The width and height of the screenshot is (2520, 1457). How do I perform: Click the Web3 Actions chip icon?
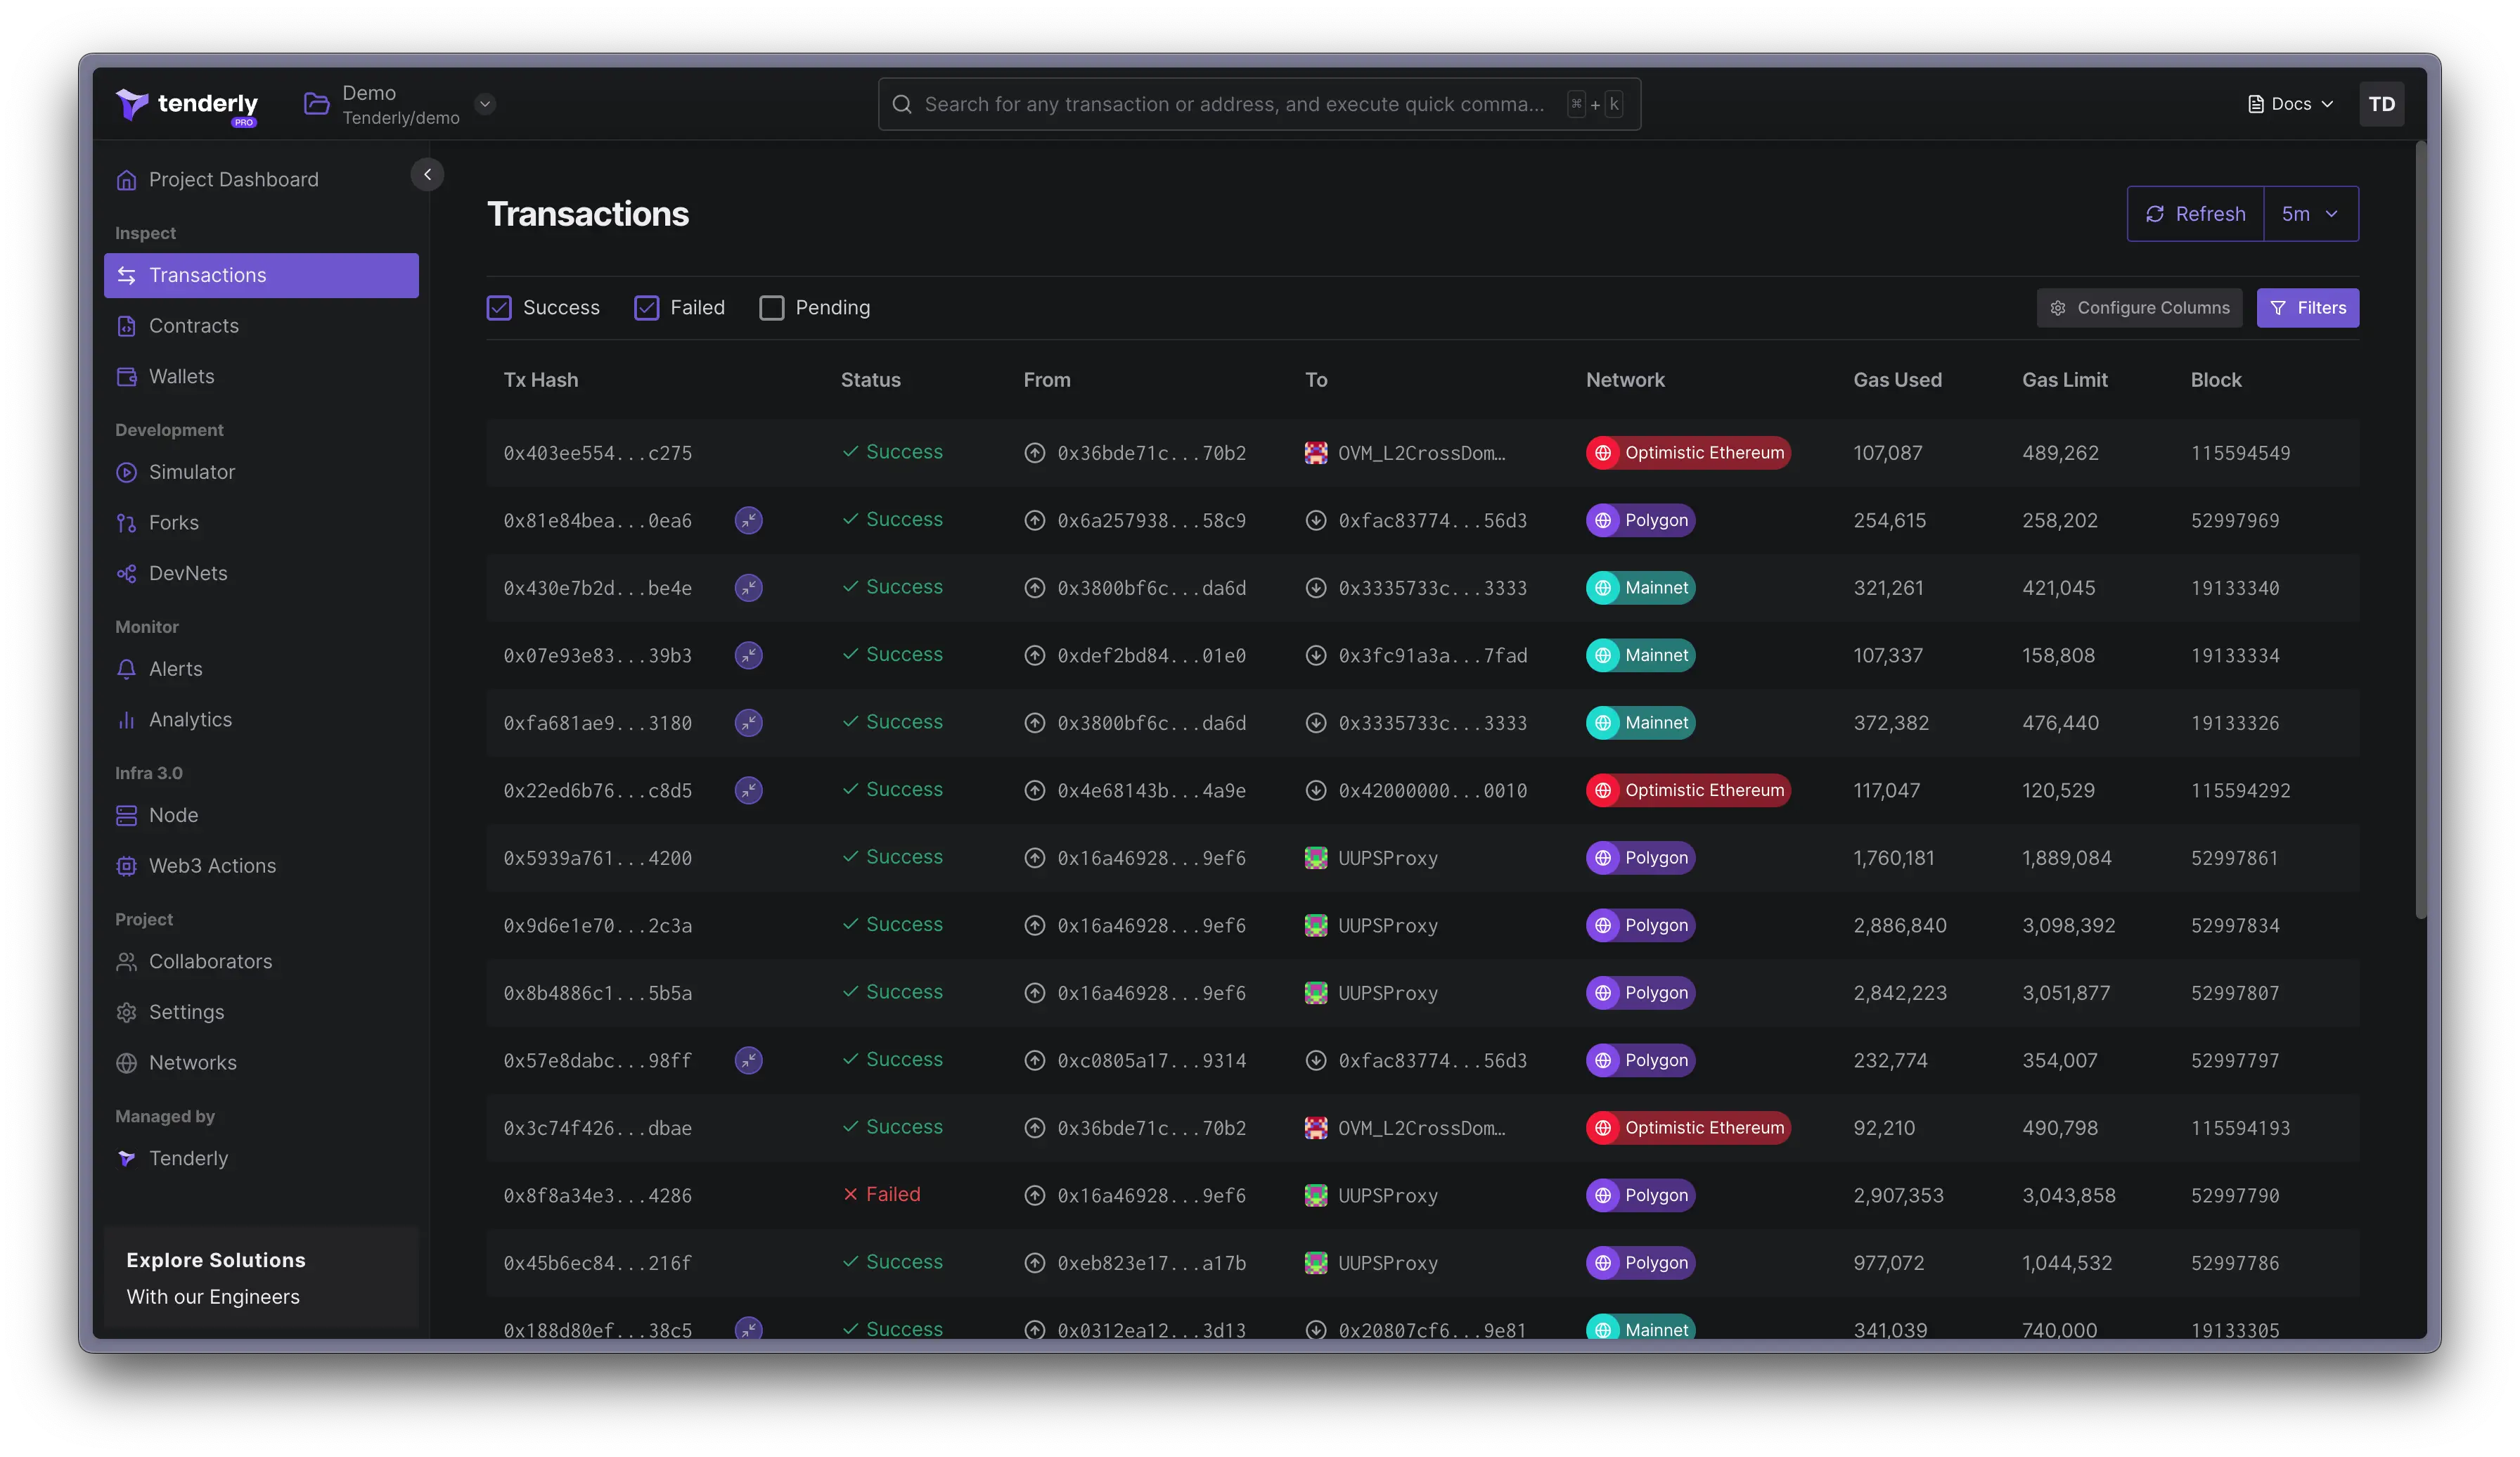pos(126,866)
